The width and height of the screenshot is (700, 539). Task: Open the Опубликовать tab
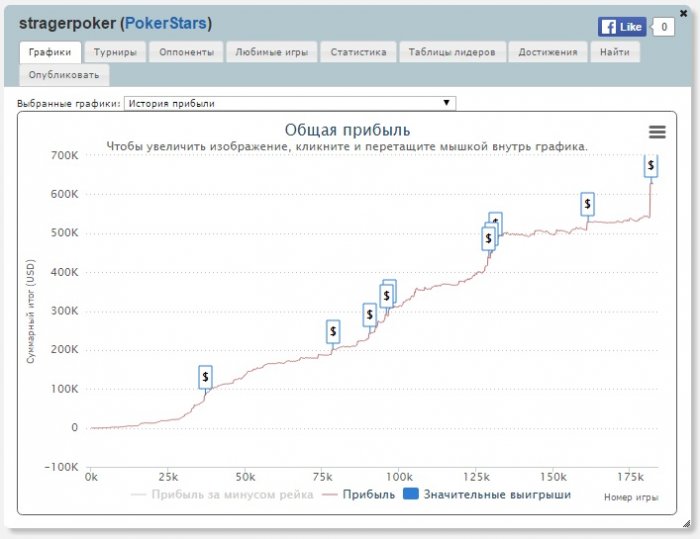pyautogui.click(x=64, y=75)
